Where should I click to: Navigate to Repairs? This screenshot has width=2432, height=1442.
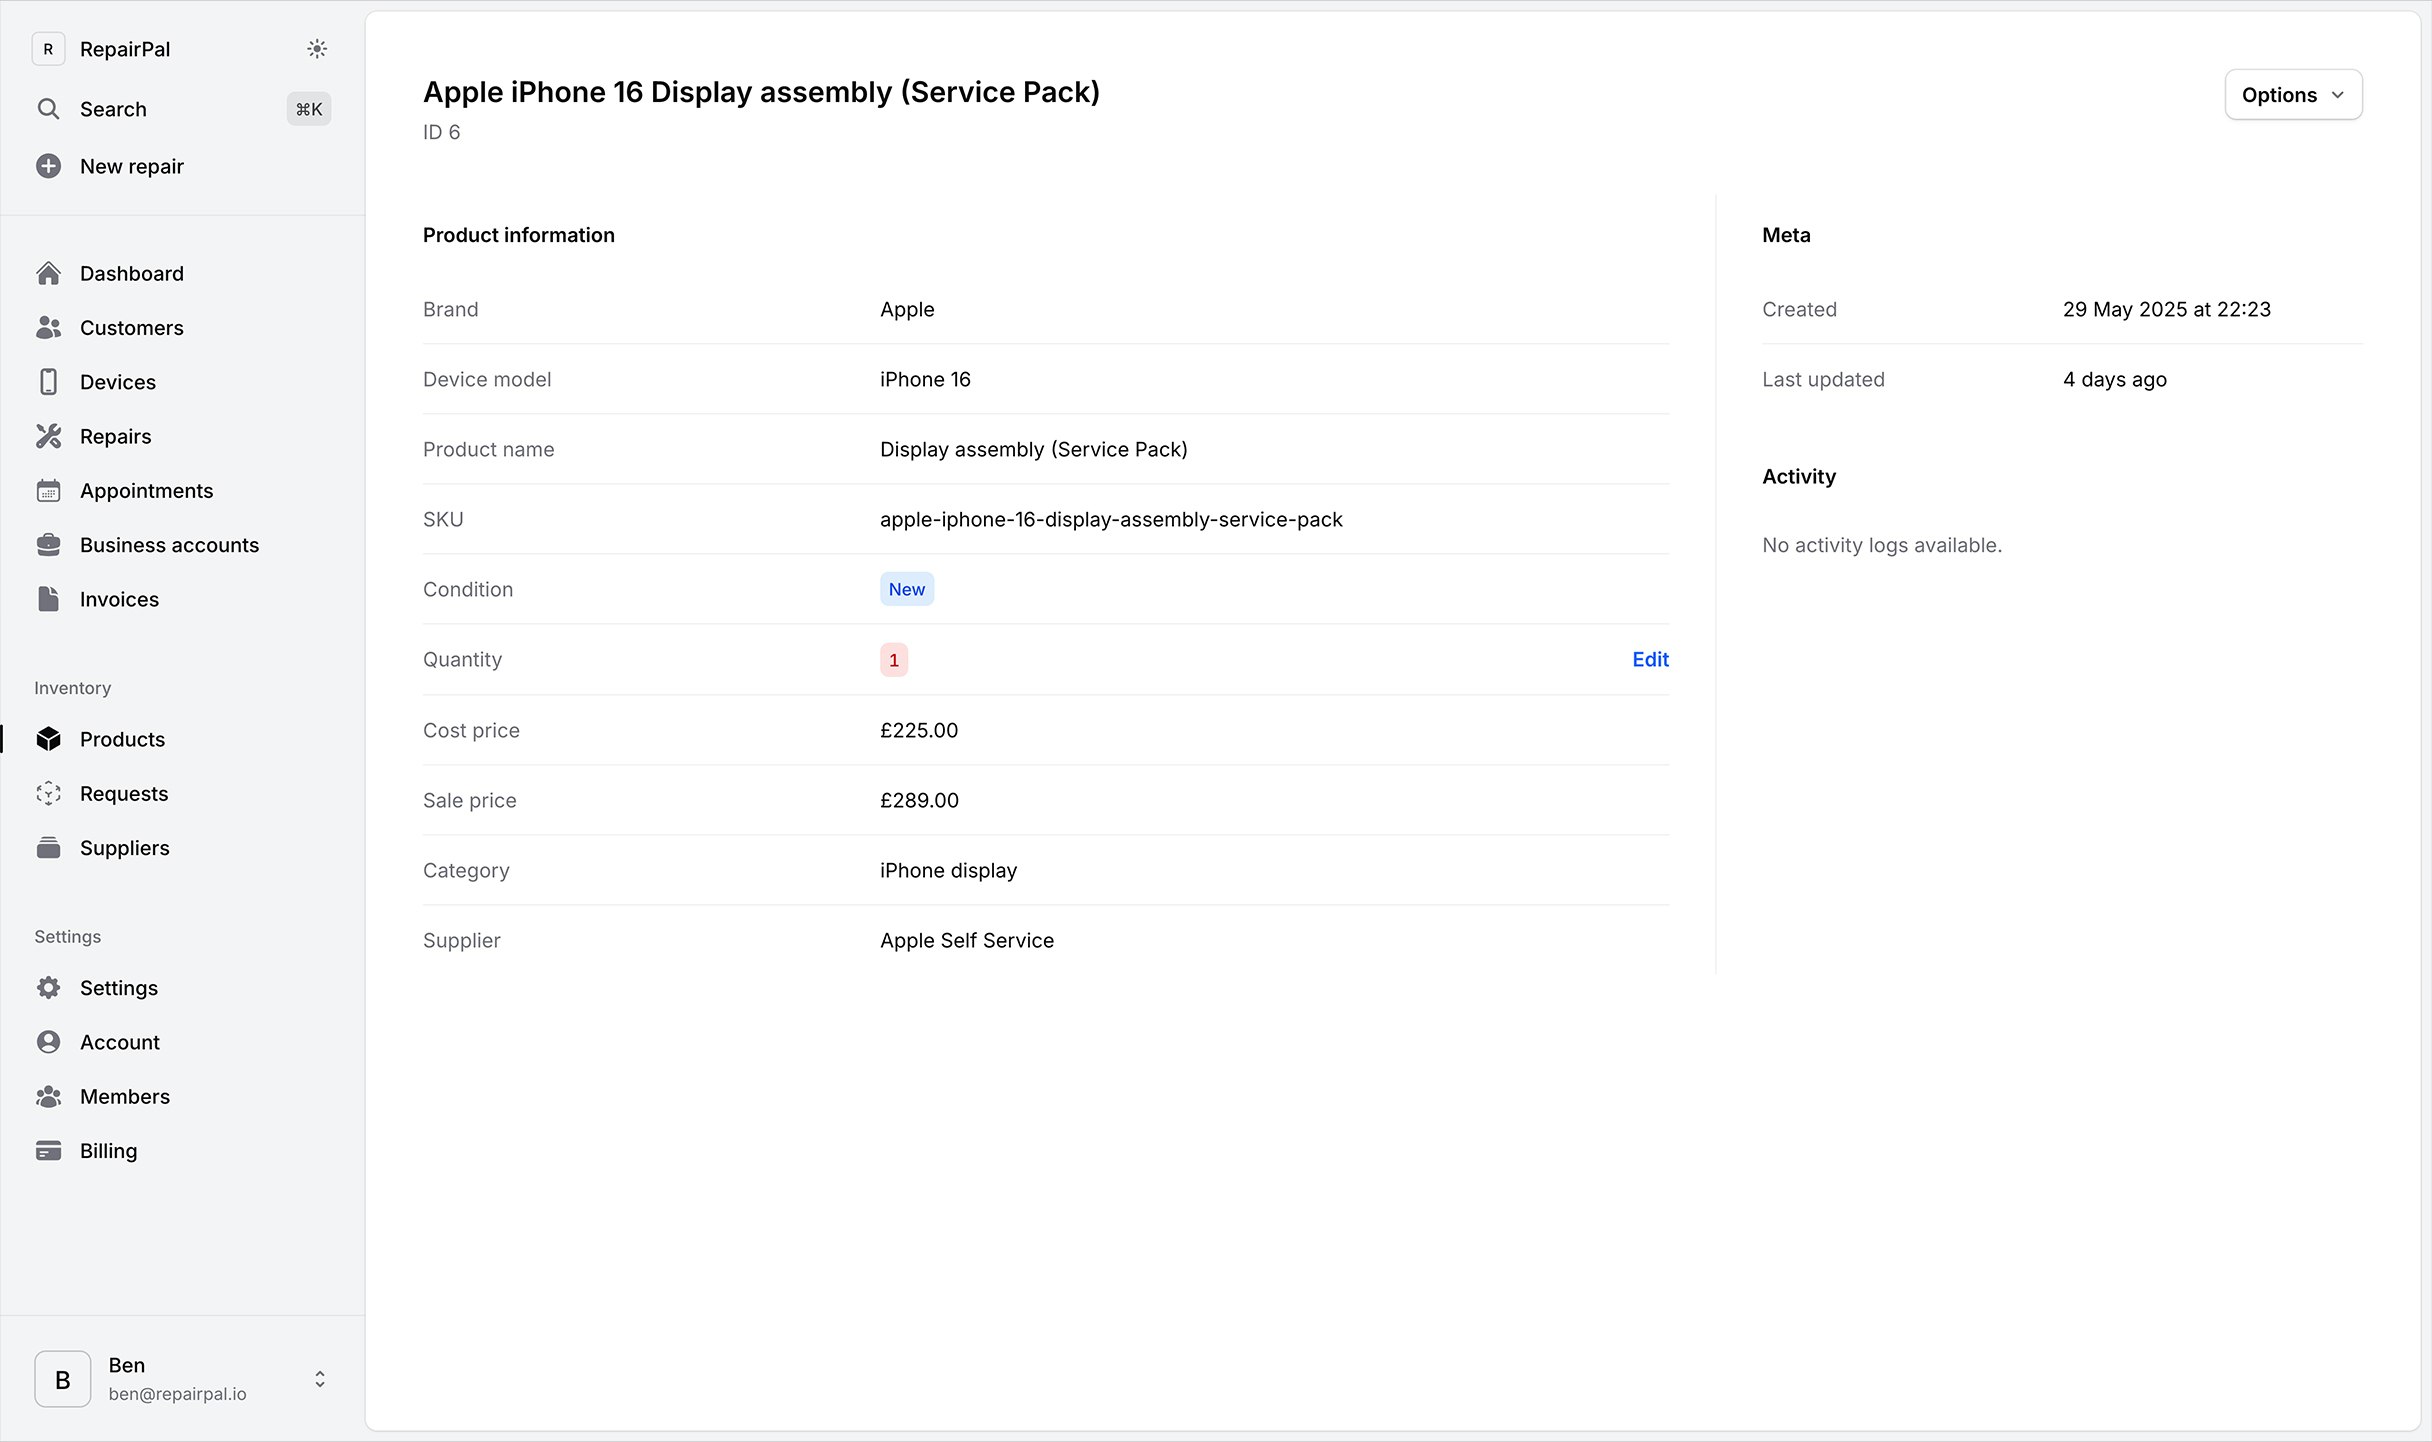pyautogui.click(x=116, y=436)
